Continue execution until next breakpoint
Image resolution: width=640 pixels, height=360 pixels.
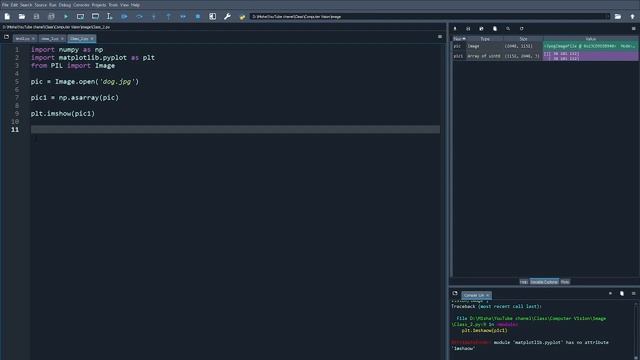(x=183, y=17)
